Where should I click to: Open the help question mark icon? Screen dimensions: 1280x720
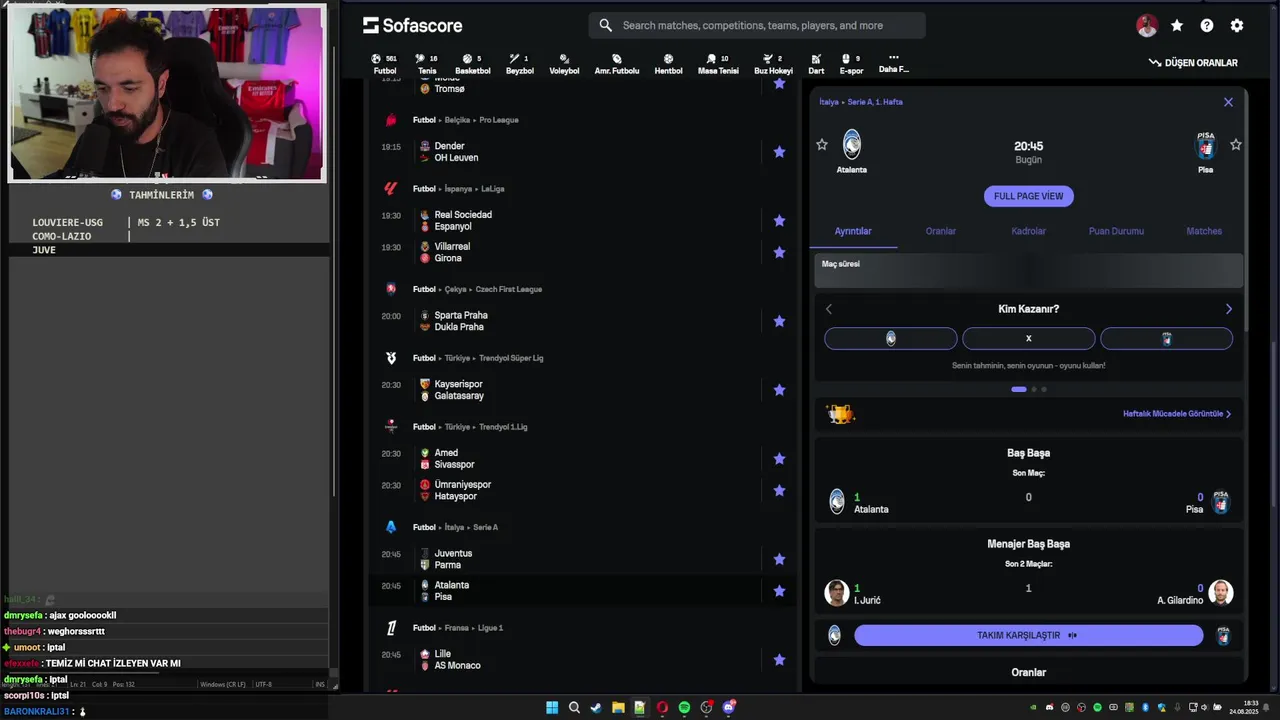coord(1207,26)
